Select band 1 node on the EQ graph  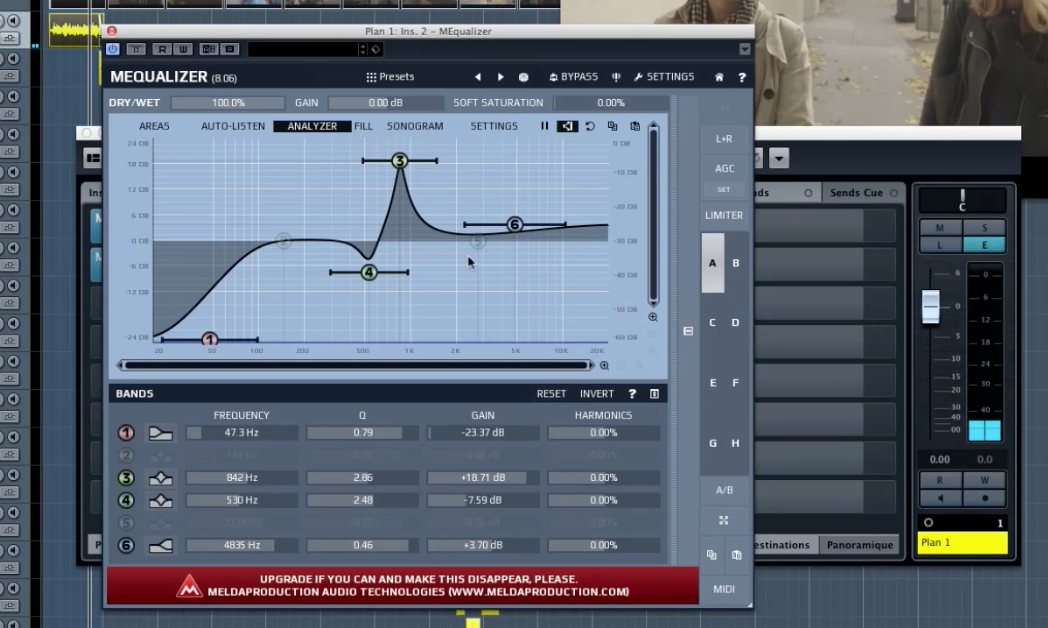210,339
